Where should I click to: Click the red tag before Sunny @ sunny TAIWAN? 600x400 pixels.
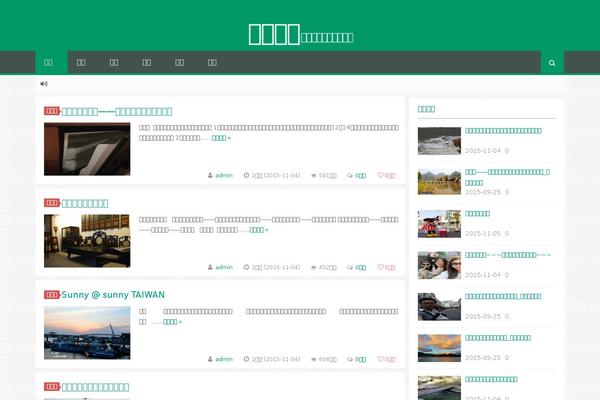click(x=52, y=294)
